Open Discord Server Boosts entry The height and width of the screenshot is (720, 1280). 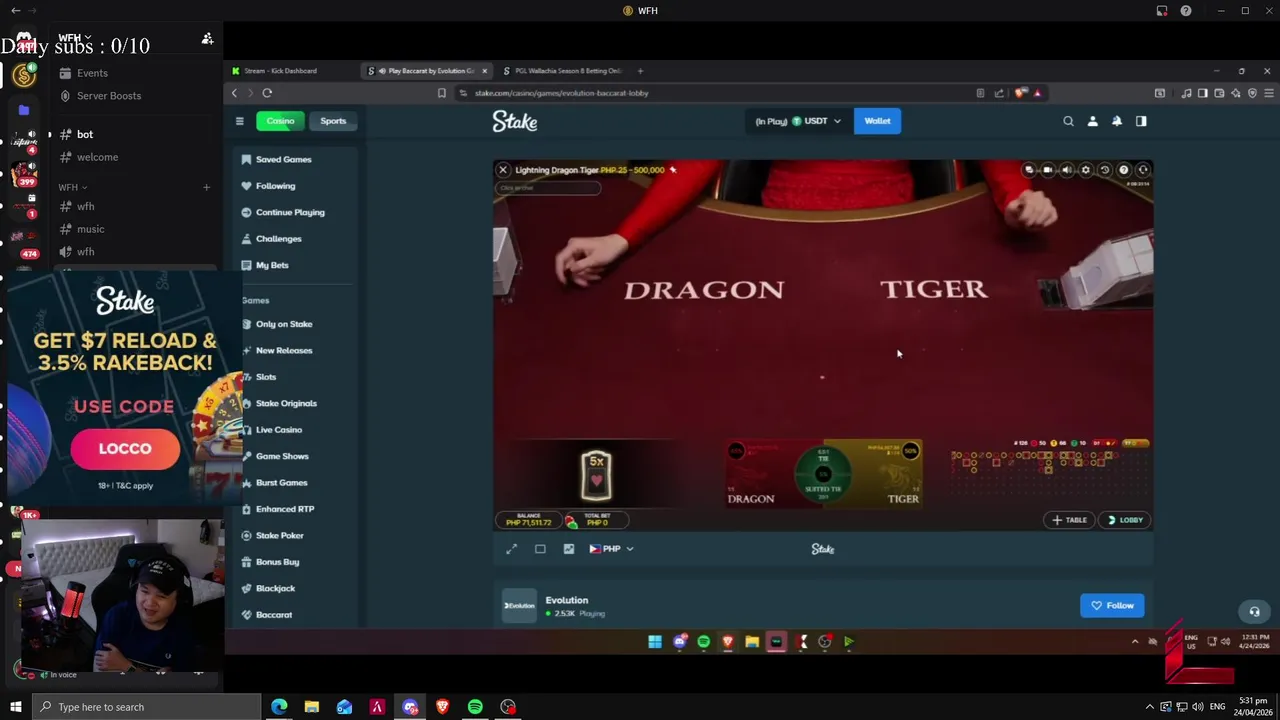pos(109,96)
